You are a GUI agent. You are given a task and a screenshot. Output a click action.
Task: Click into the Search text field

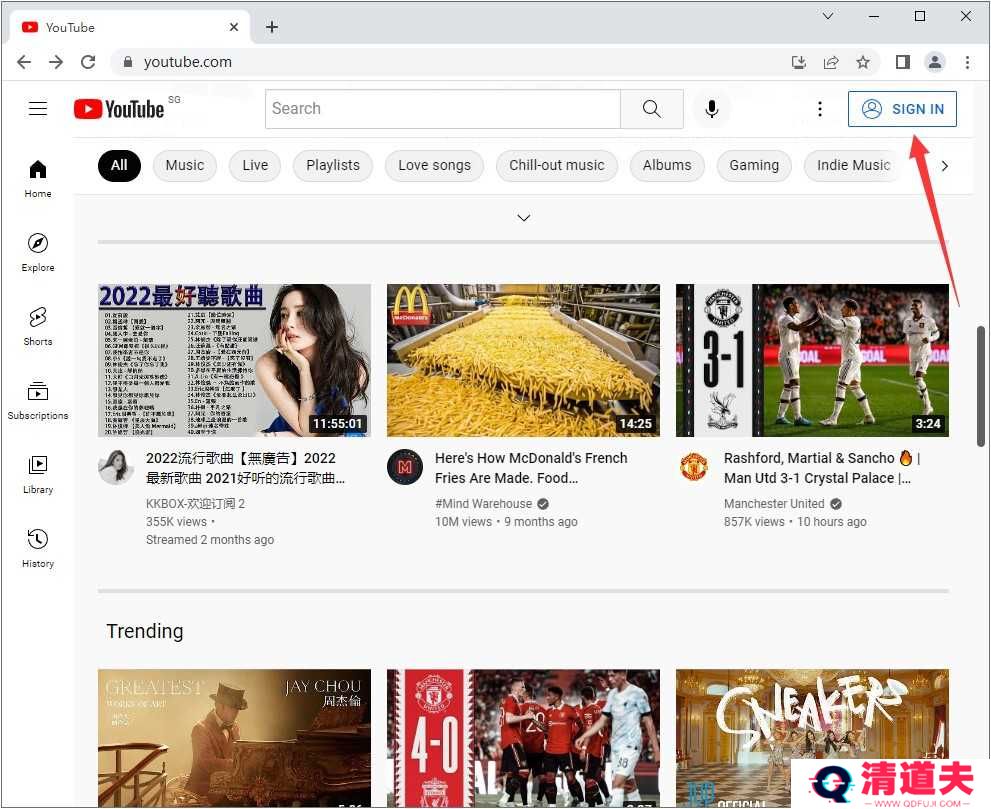click(x=442, y=109)
